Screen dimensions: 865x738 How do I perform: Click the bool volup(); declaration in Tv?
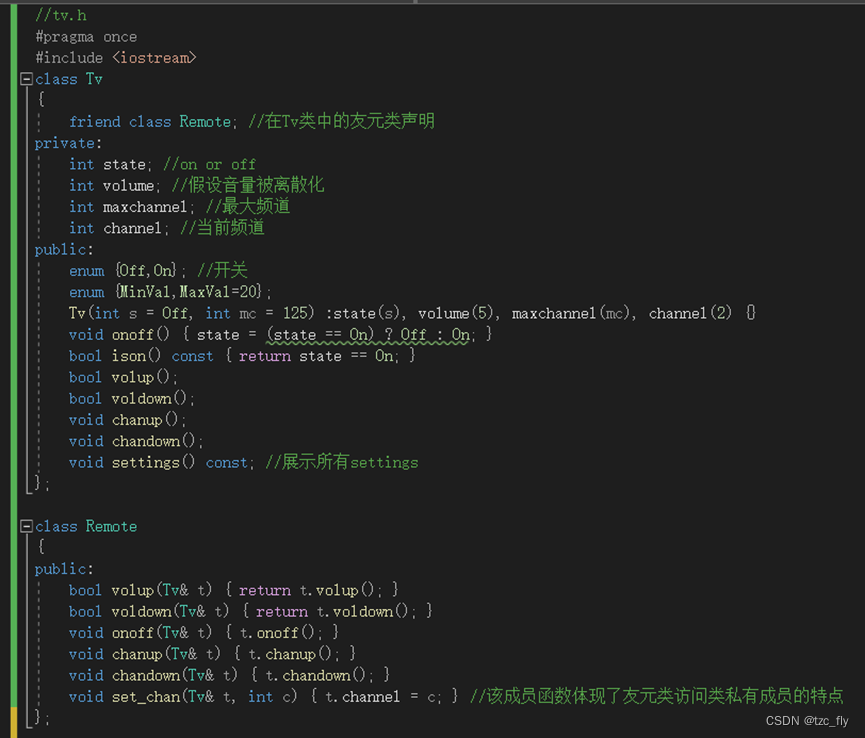(124, 377)
